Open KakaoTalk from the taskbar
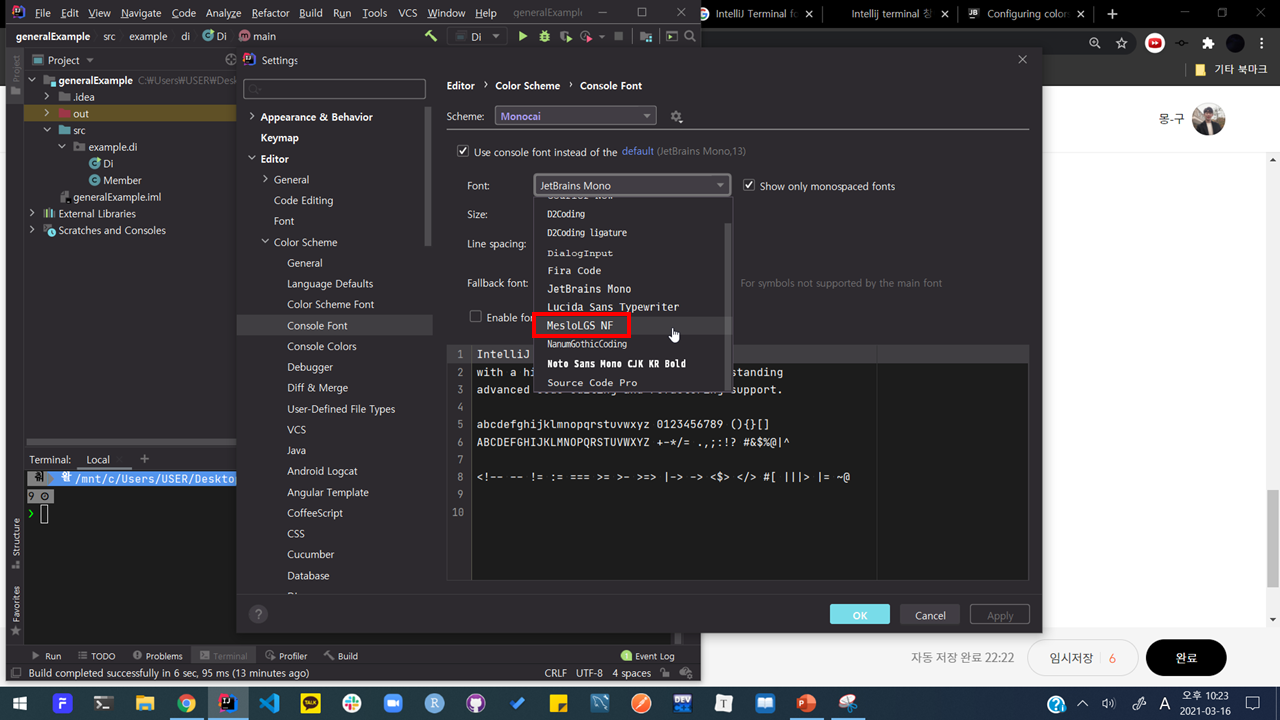Screen dimensions: 1280x720 click(310, 703)
